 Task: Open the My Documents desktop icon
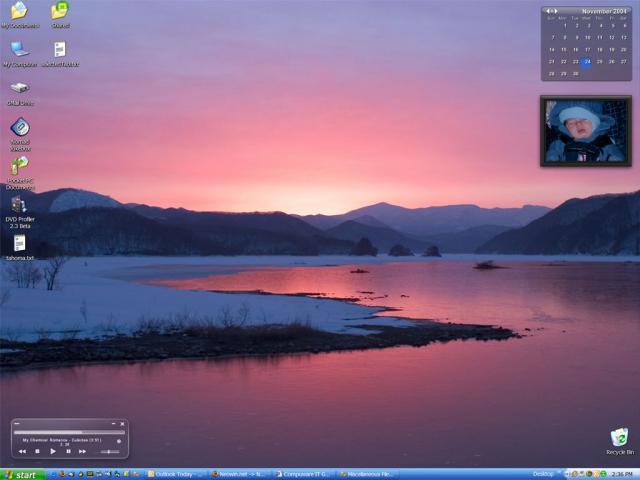20,15
